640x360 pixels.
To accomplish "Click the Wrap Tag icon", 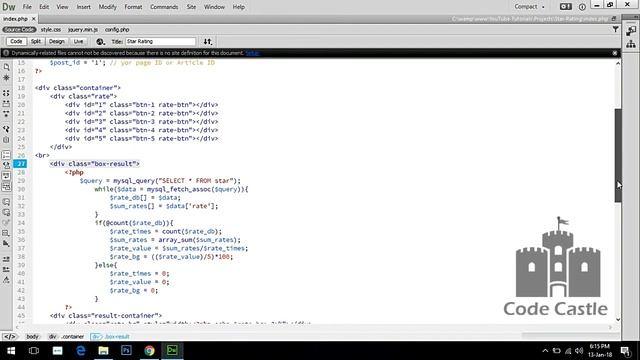I will tap(6, 223).
